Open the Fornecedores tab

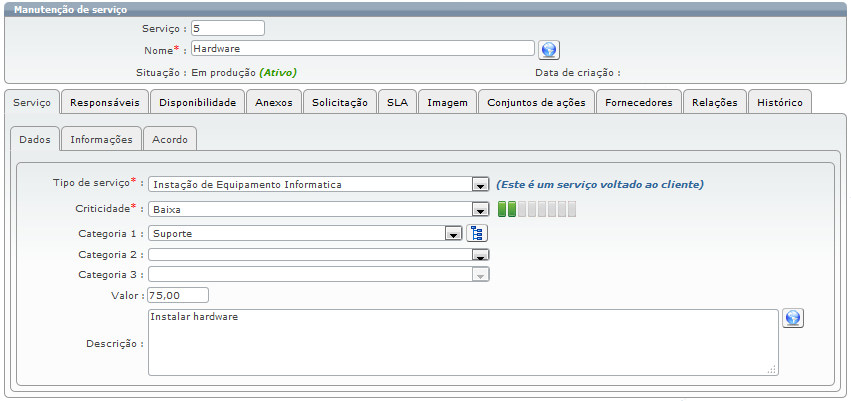click(639, 102)
